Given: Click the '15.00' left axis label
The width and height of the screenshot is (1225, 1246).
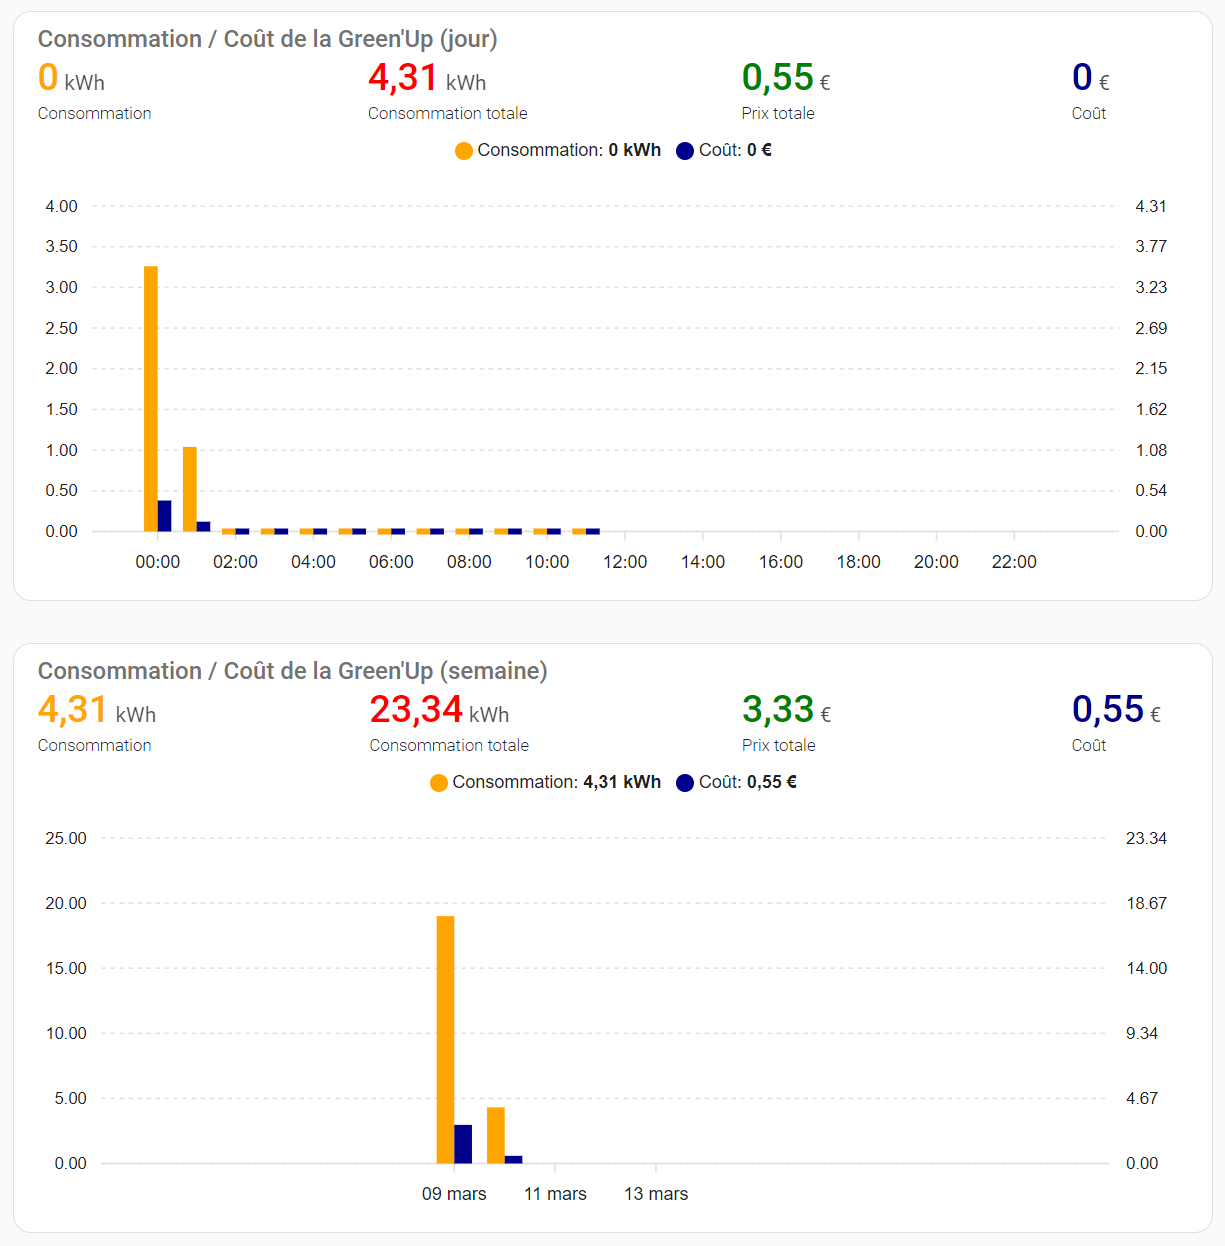Looking at the screenshot, I should pyautogui.click(x=66, y=969).
